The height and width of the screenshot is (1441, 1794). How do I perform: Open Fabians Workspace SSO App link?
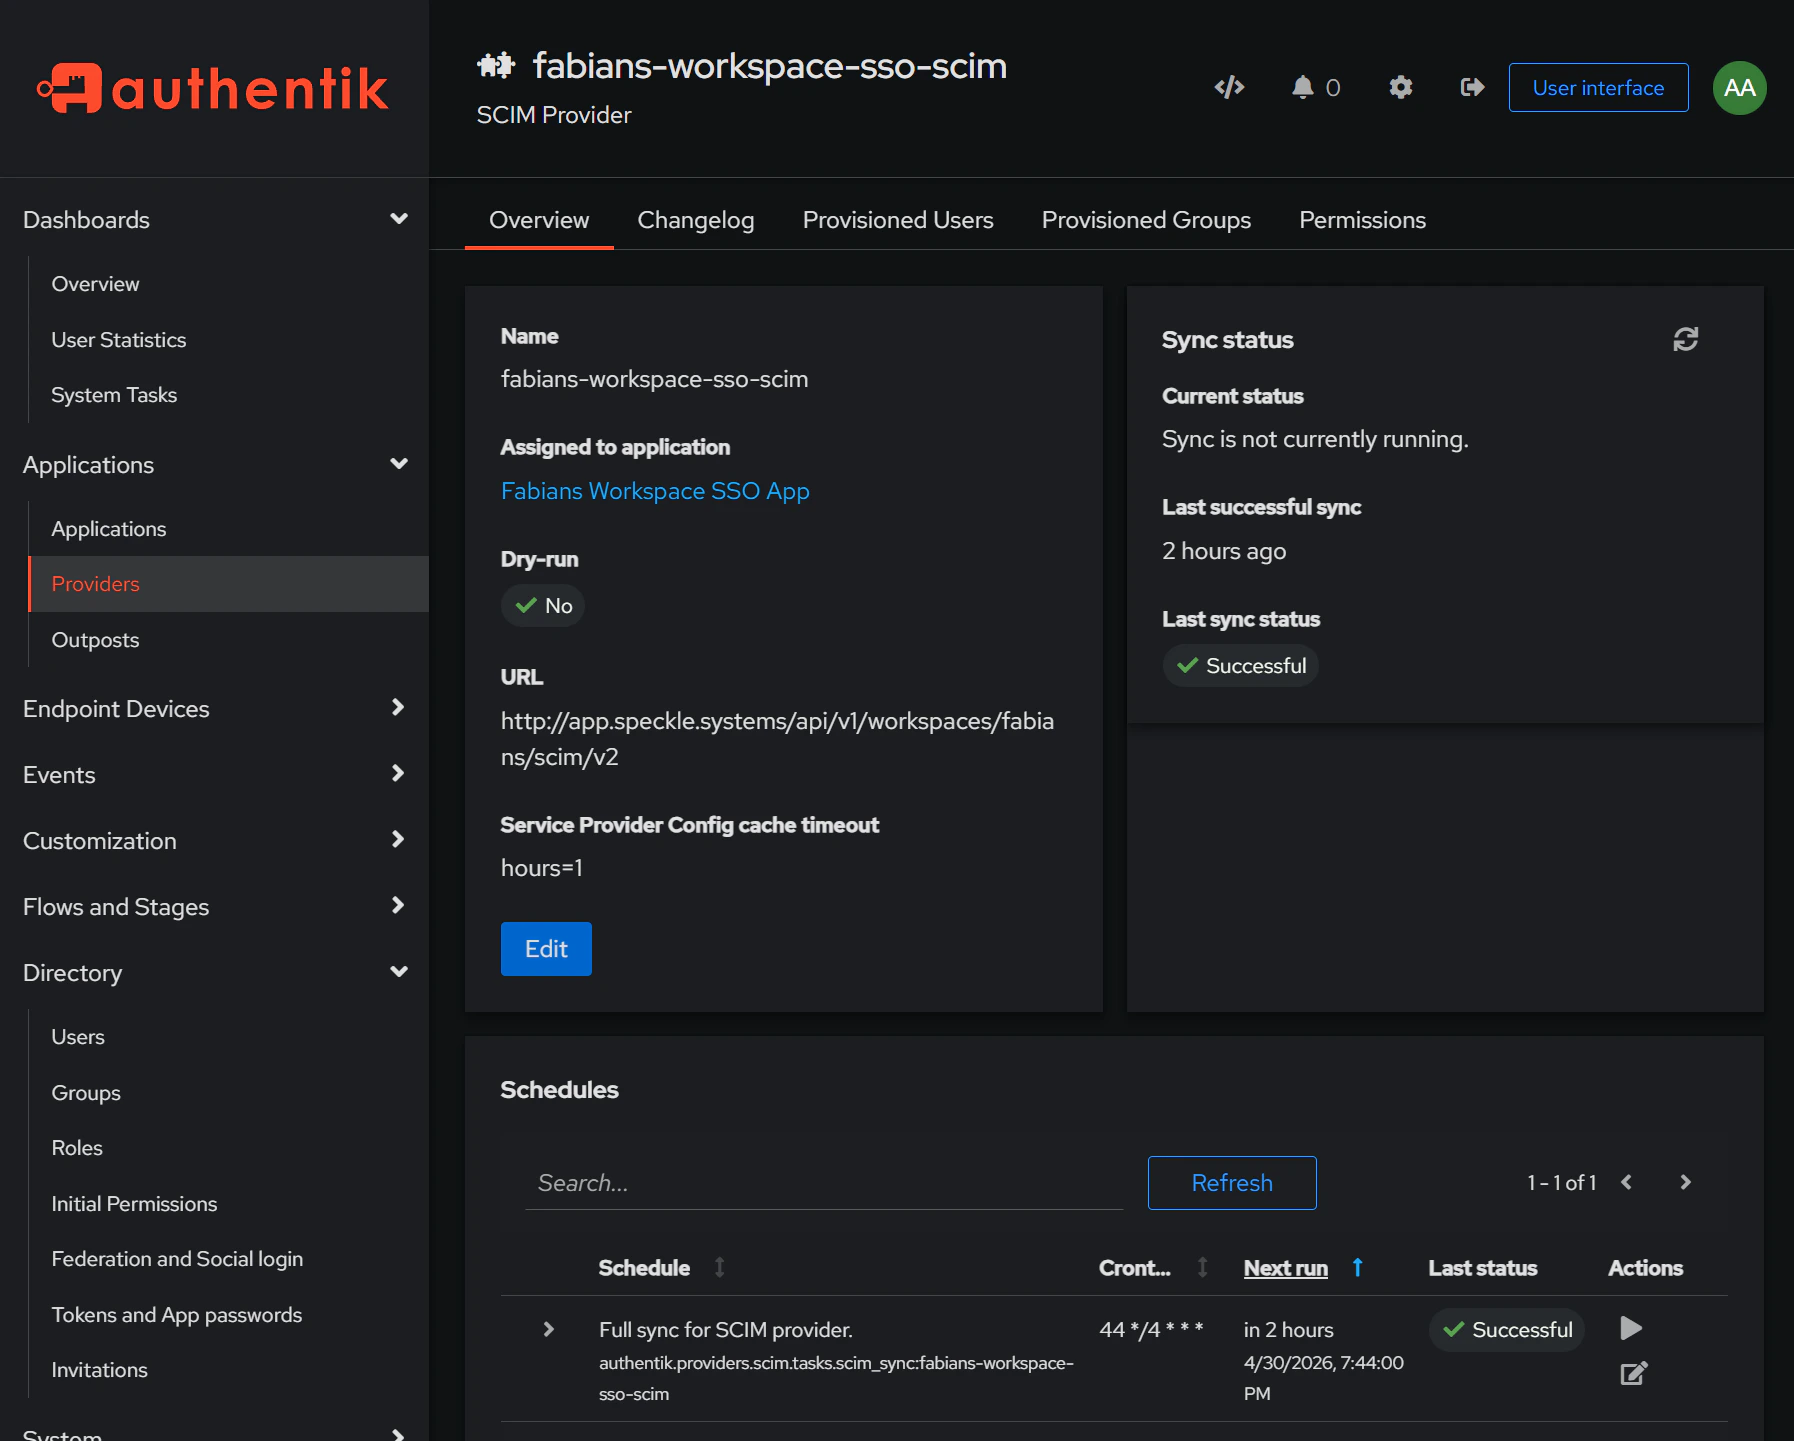(x=655, y=491)
